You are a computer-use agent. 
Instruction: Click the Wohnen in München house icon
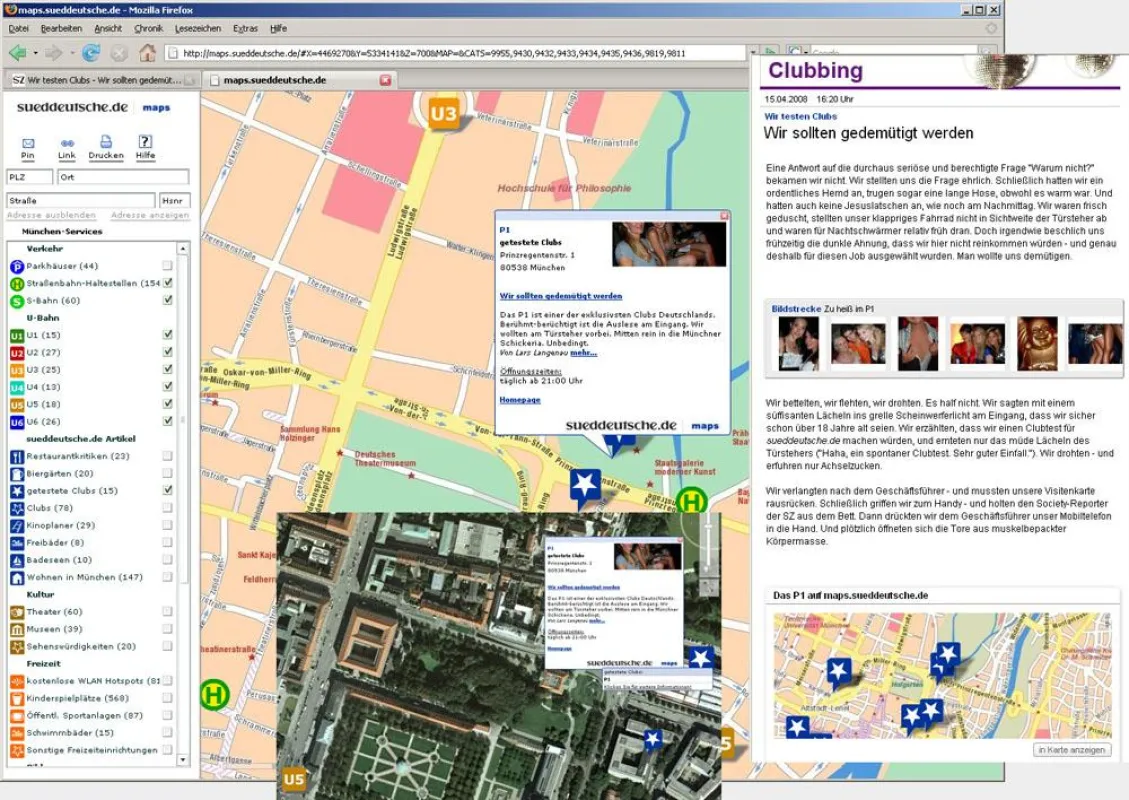pos(17,577)
